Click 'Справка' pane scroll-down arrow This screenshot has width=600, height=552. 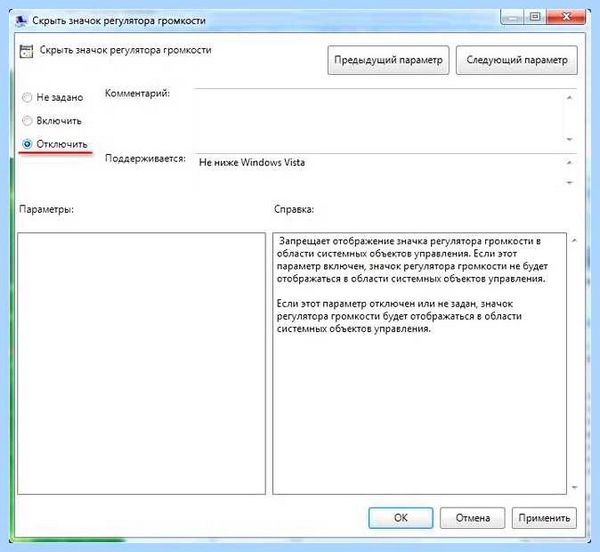pyautogui.click(x=574, y=487)
